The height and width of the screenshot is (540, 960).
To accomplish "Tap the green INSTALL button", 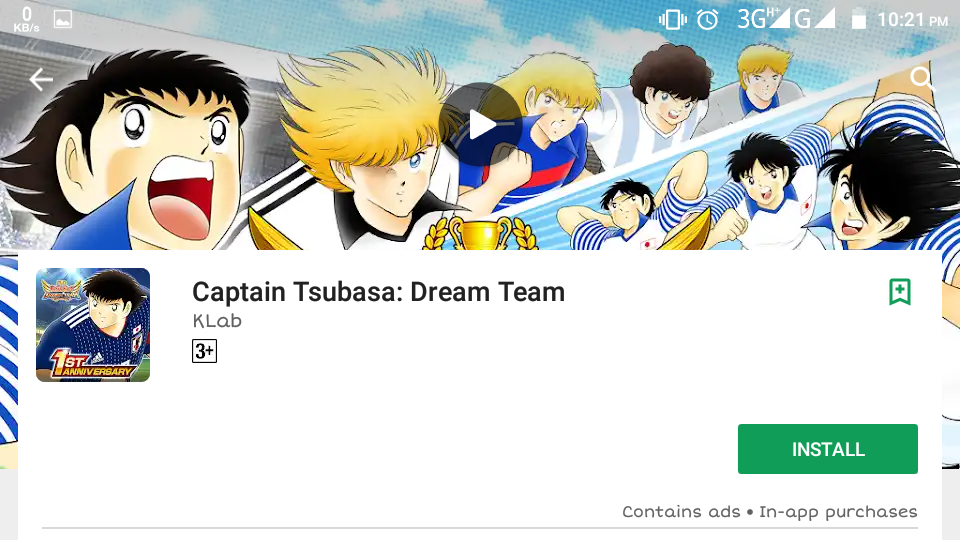I will 828,449.
